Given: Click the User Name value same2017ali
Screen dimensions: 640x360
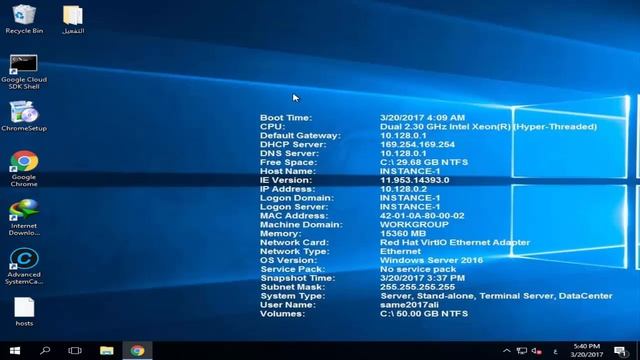Looking at the screenshot, I should (409, 305).
